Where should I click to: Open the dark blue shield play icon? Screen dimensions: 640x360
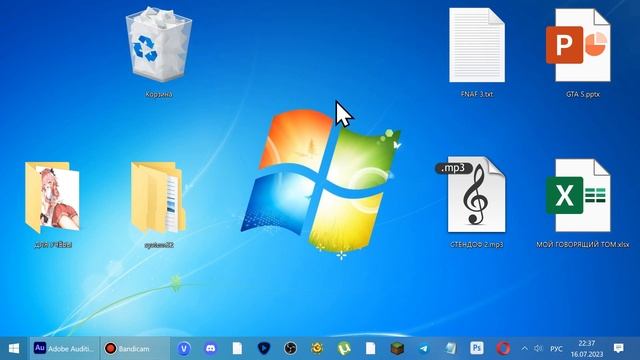(x=264, y=349)
